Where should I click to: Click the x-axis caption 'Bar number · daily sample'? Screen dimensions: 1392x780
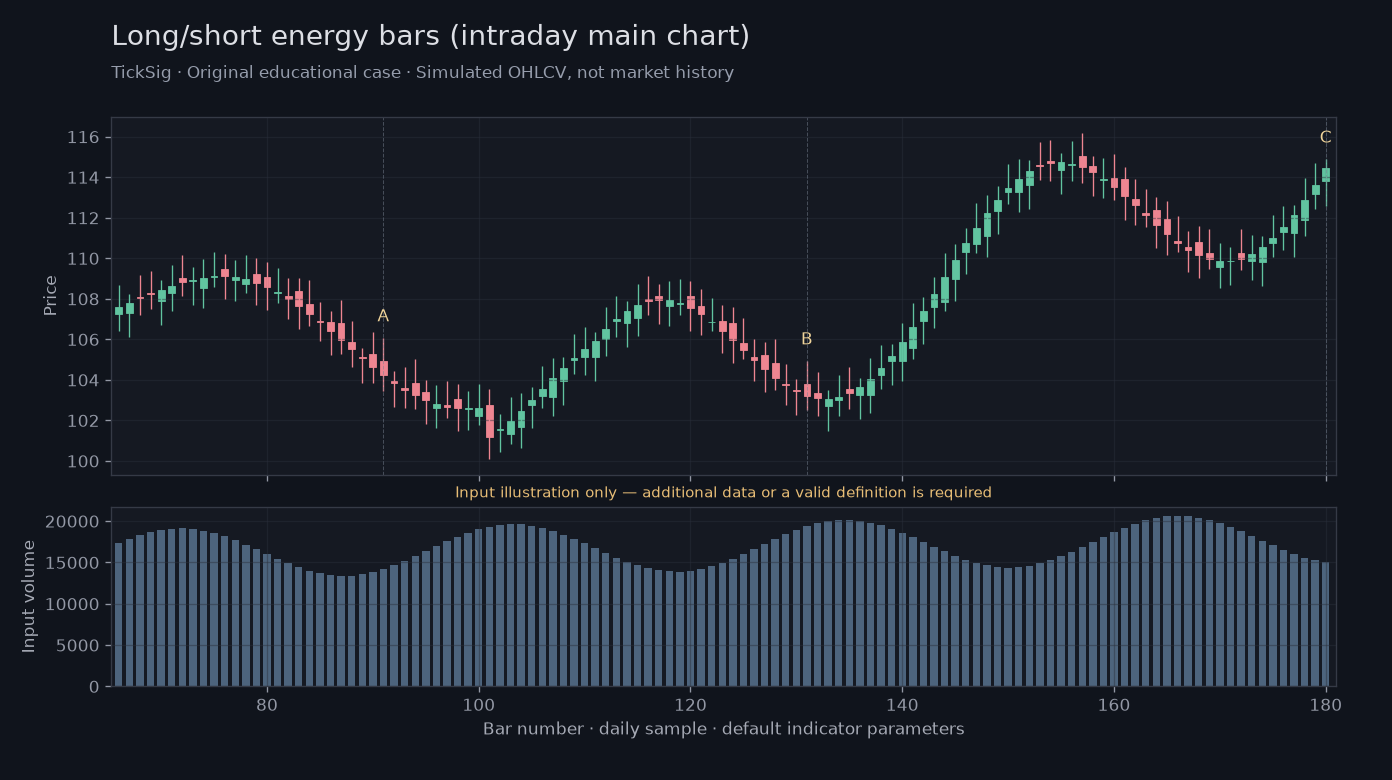723,729
